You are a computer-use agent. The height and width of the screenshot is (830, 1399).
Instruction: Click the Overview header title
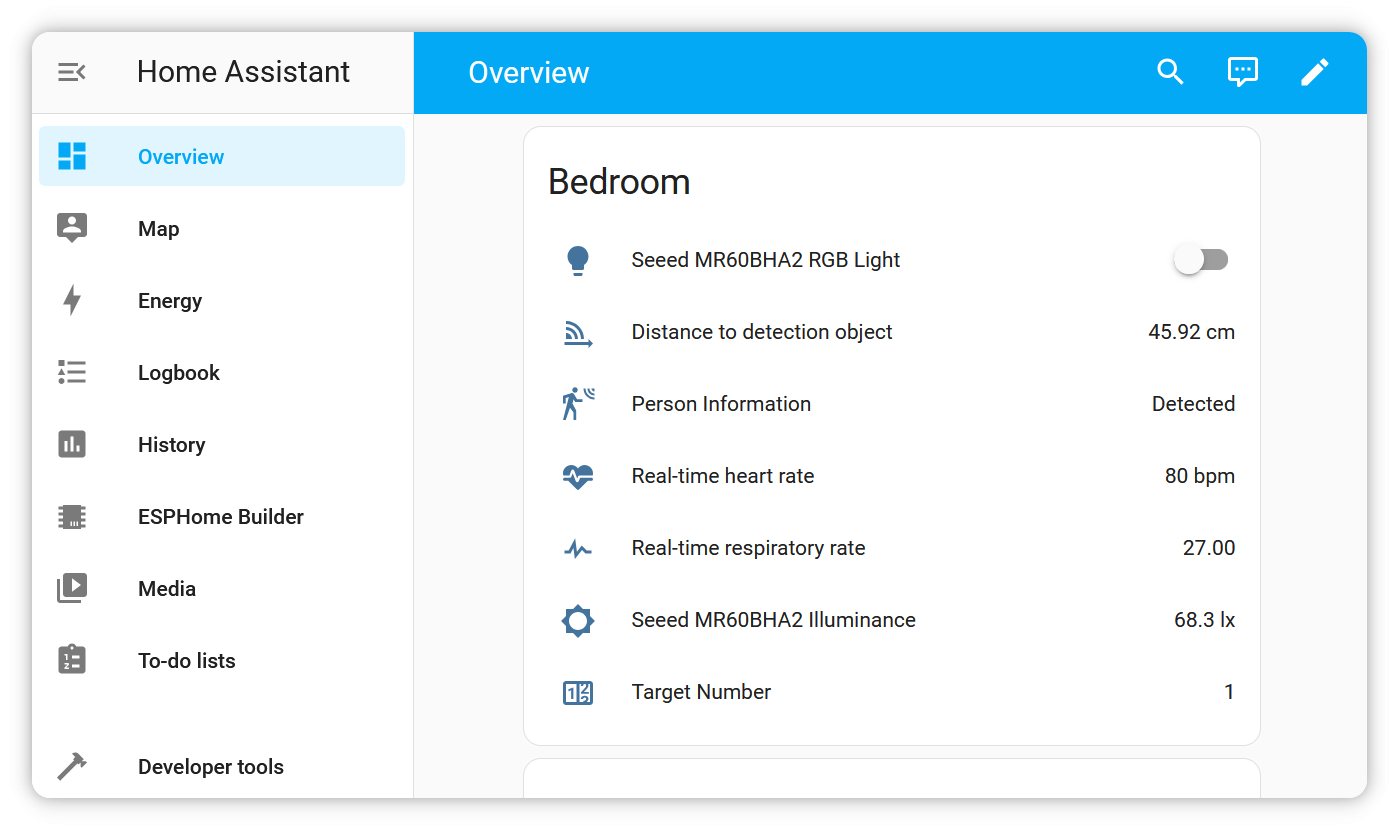click(529, 72)
